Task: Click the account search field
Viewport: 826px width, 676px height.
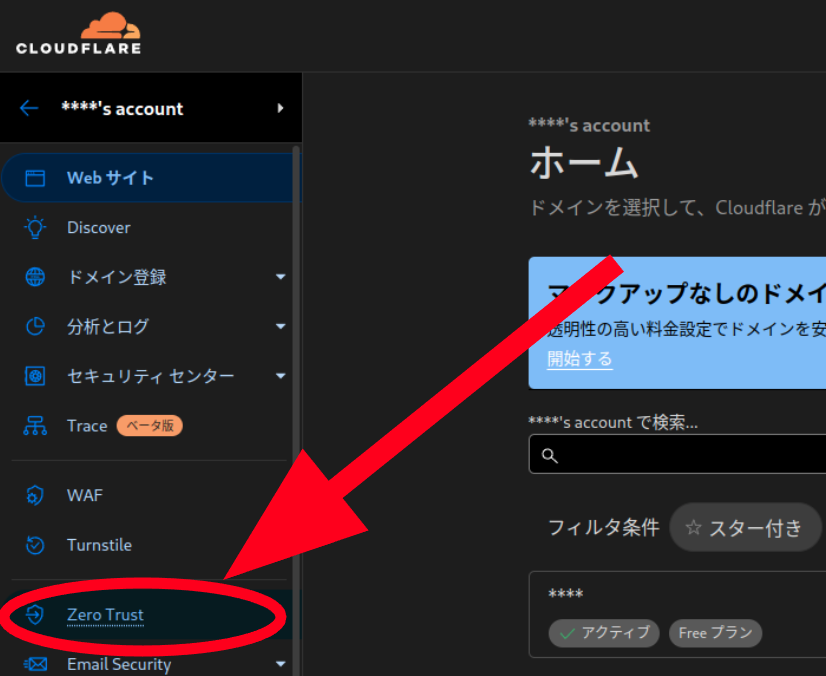Action: [x=677, y=454]
